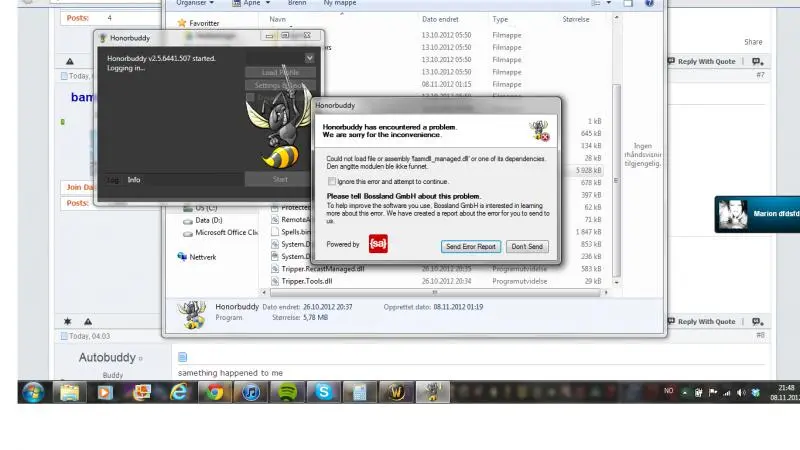Click the multi-quote icon beside lower Reply With Quote

pos(758,322)
